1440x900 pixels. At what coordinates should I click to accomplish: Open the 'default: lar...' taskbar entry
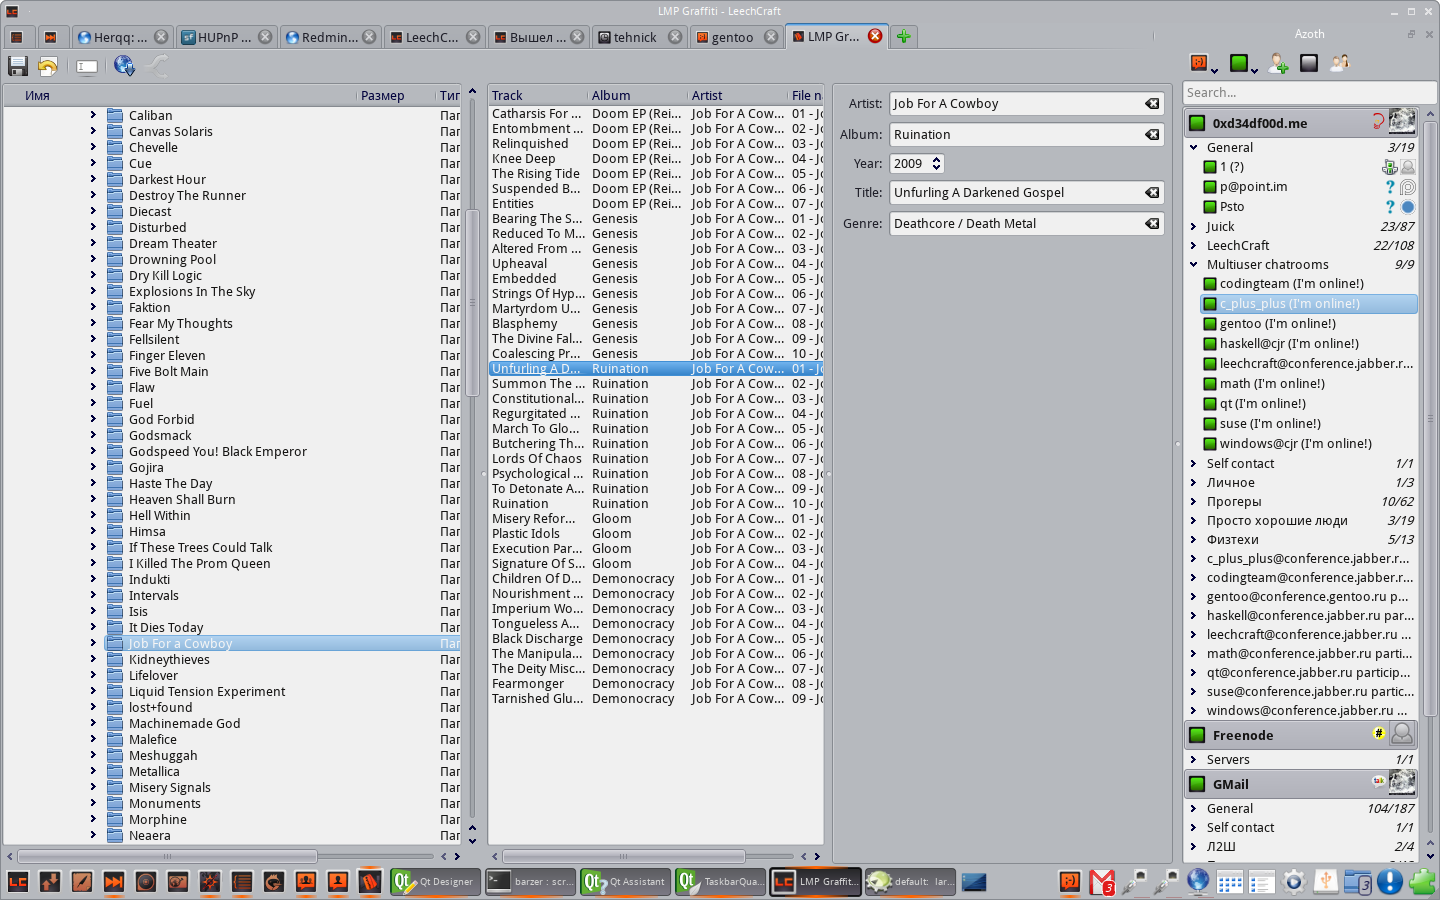click(910, 882)
